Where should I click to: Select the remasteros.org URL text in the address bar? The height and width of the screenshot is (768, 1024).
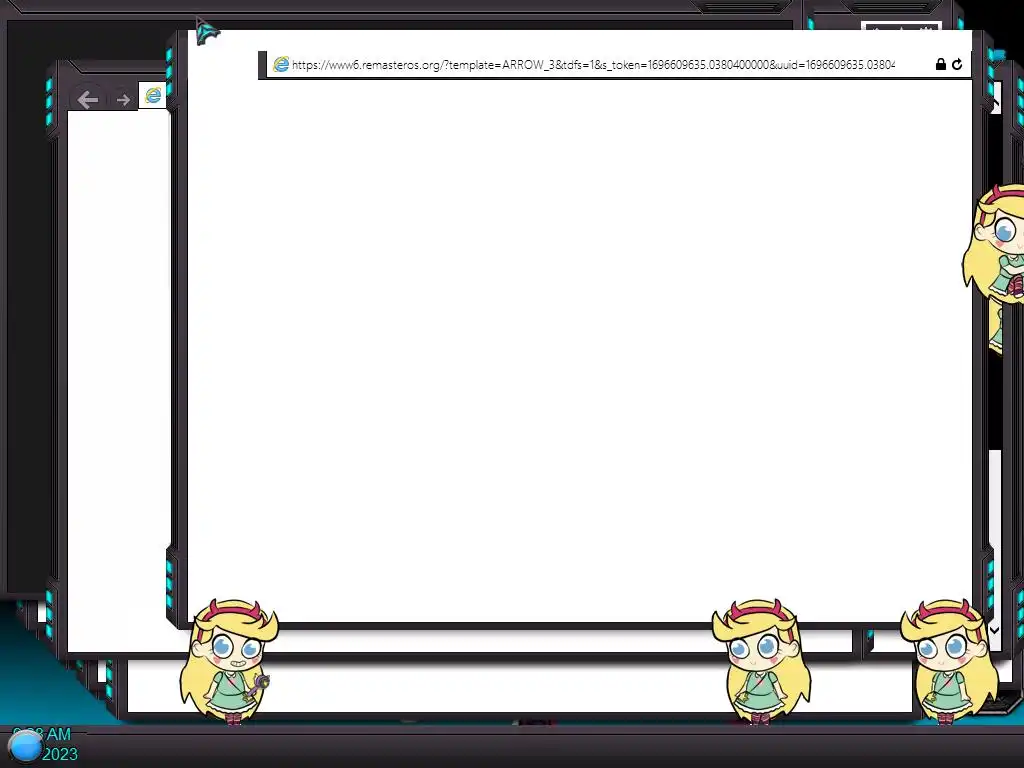[x=593, y=65]
